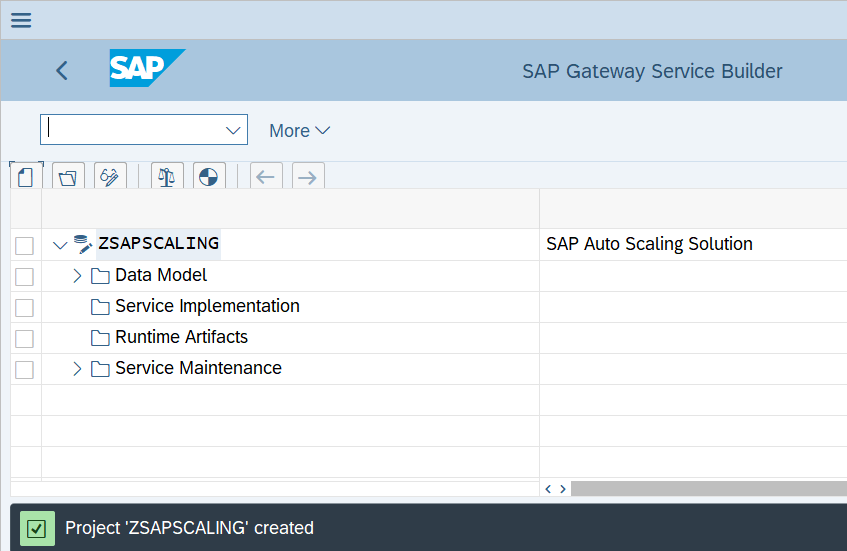Viewport: 847px width, 551px height.
Task: Toggle display/change mode with glasses-pencil icon
Action: [110, 177]
